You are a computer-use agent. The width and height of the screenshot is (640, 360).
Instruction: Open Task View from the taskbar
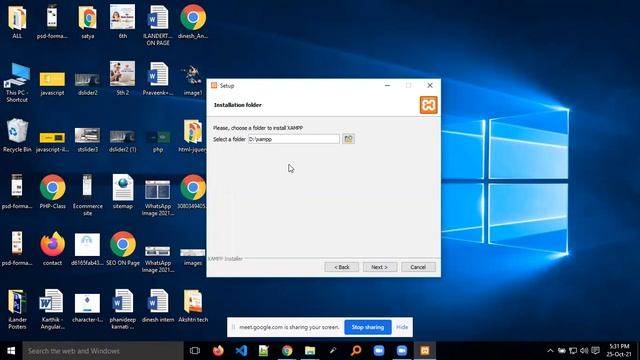195,351
